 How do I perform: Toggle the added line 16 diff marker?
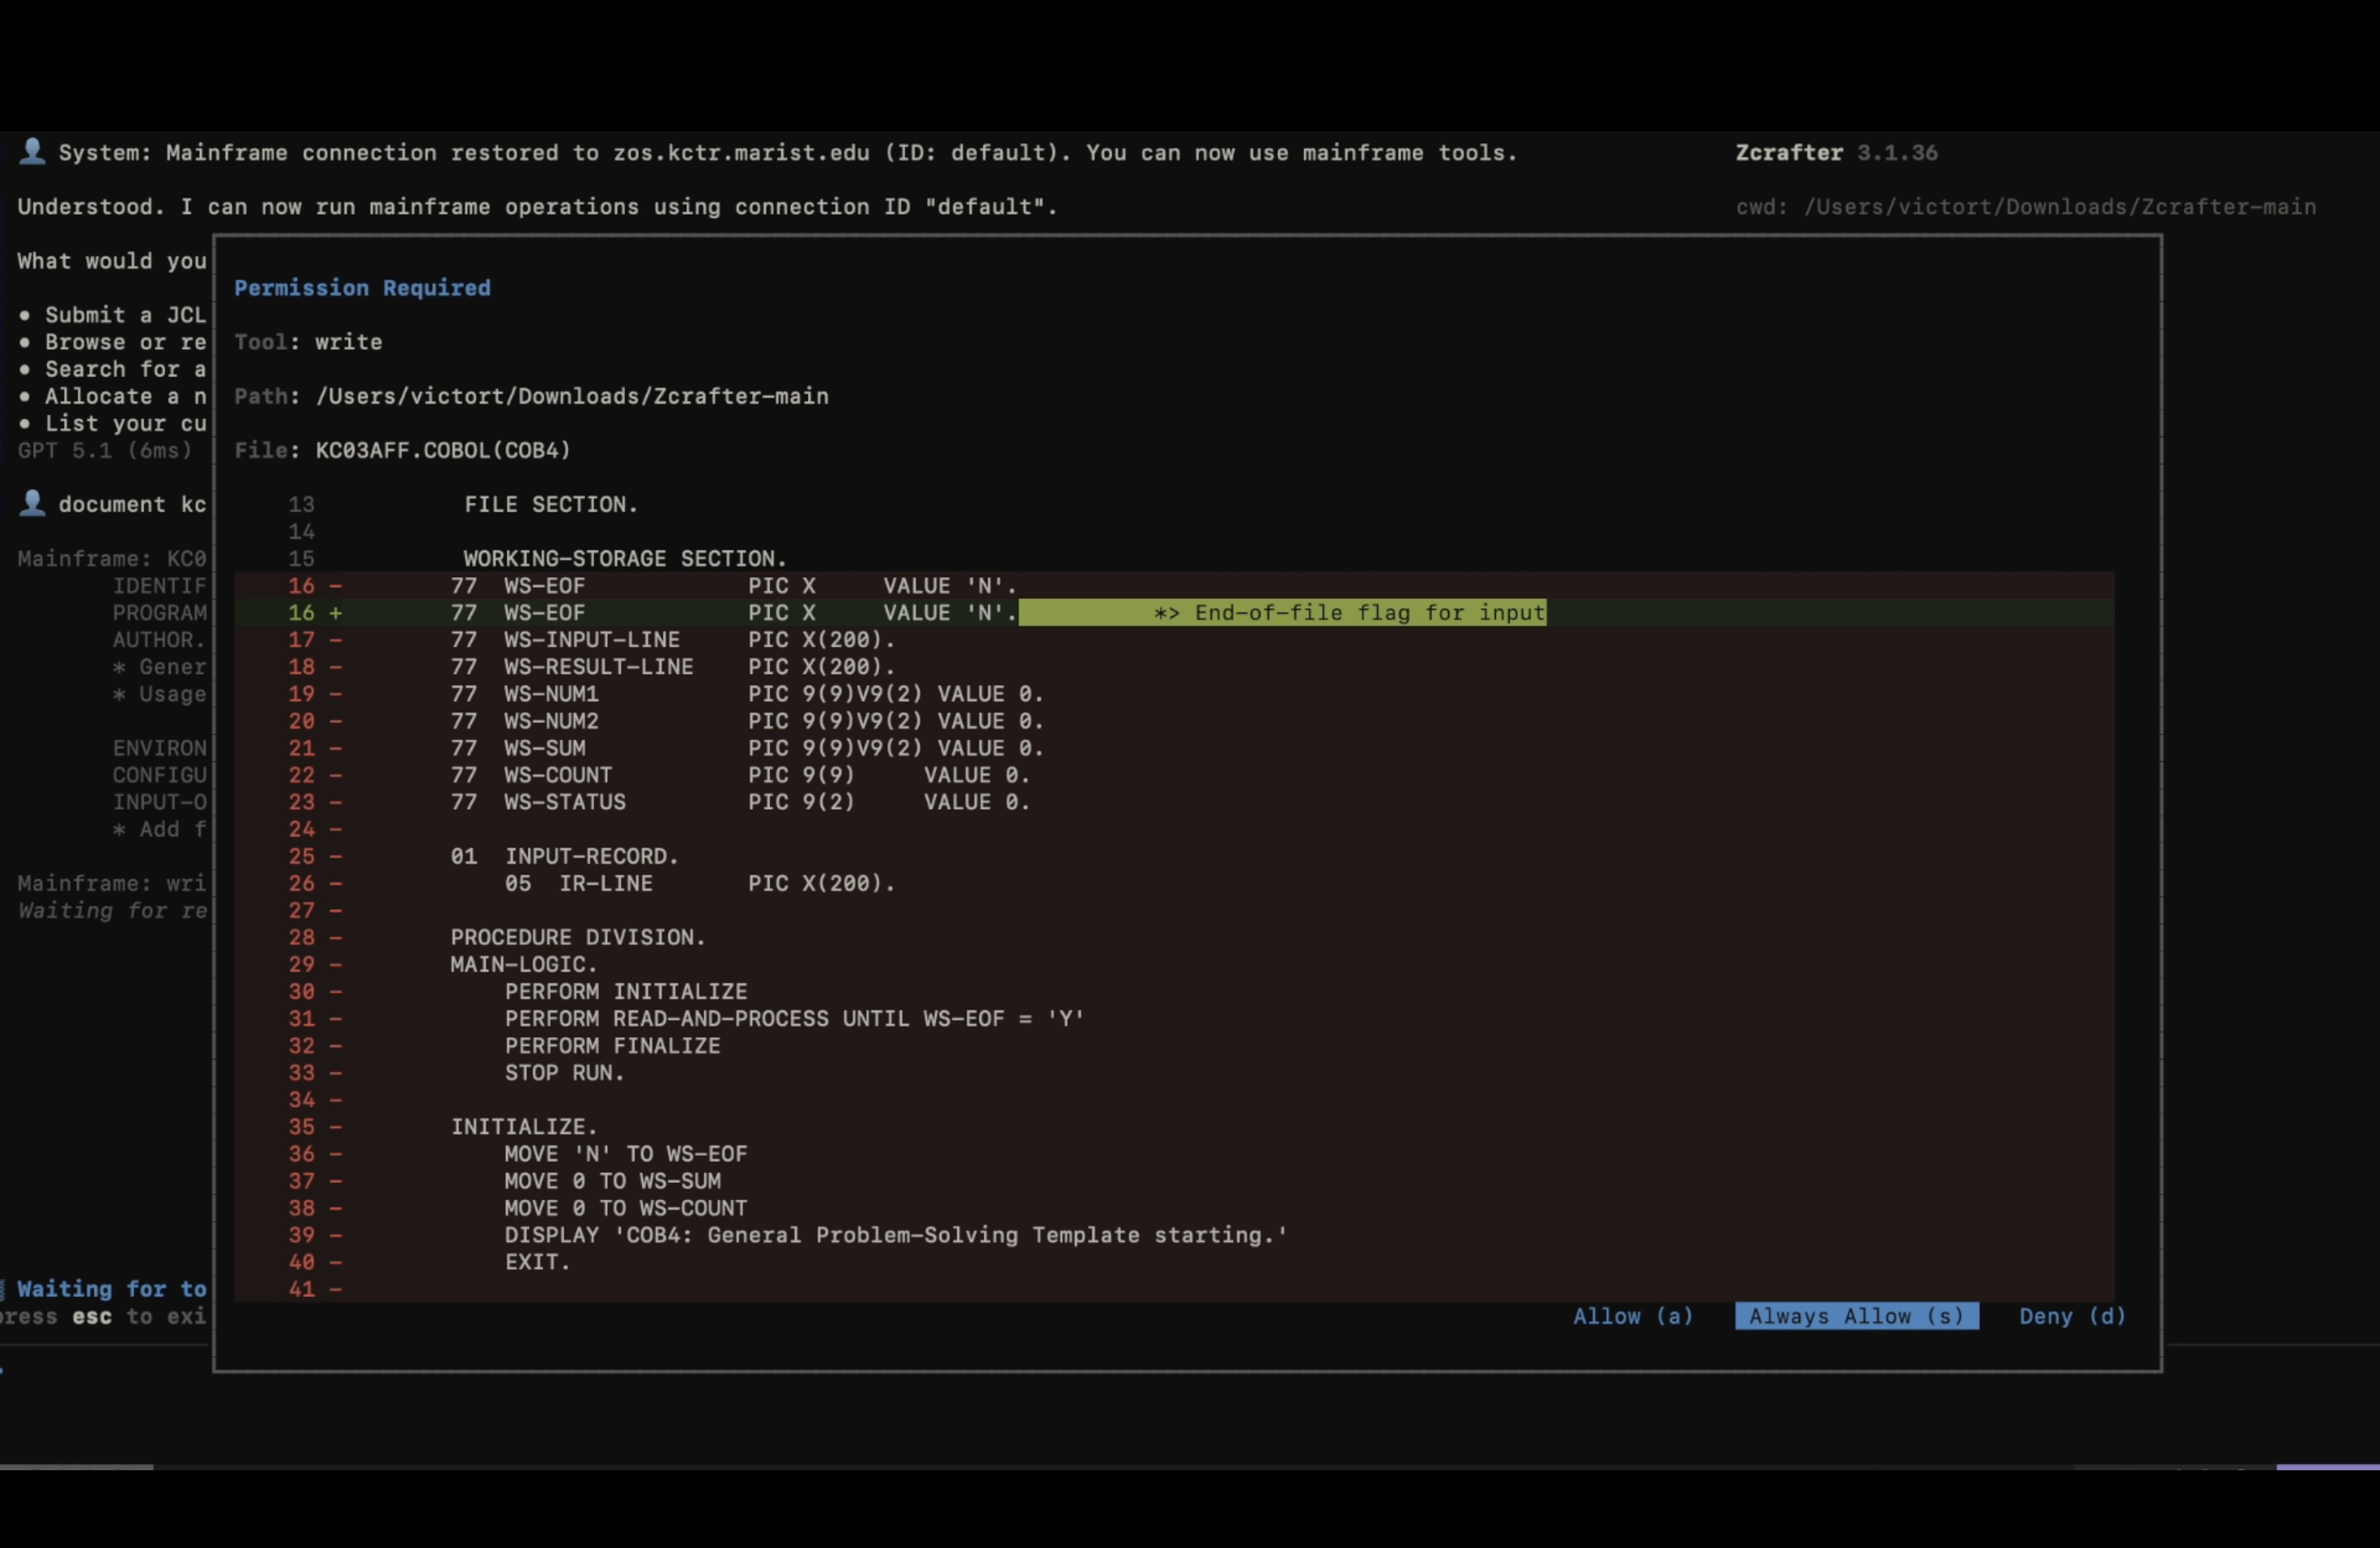point(335,613)
